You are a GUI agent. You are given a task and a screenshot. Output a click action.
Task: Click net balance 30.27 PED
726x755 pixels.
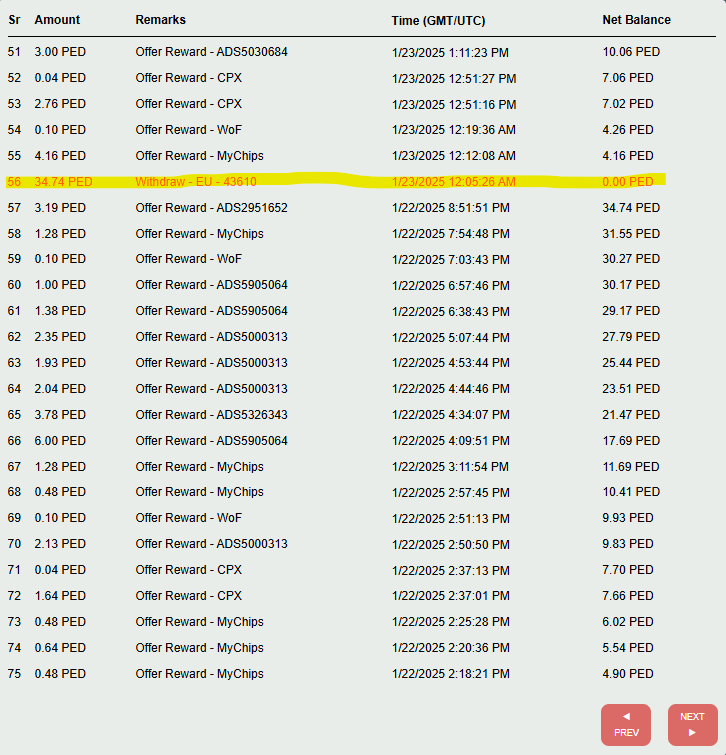pyautogui.click(x=631, y=259)
